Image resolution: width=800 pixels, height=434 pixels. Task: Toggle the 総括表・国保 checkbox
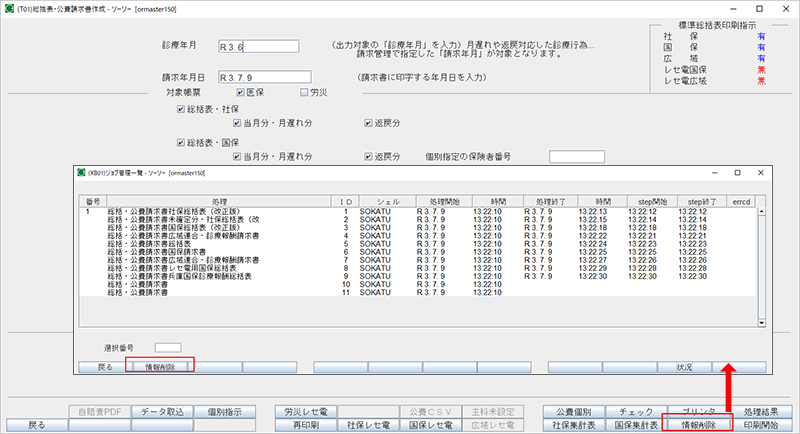coord(180,142)
